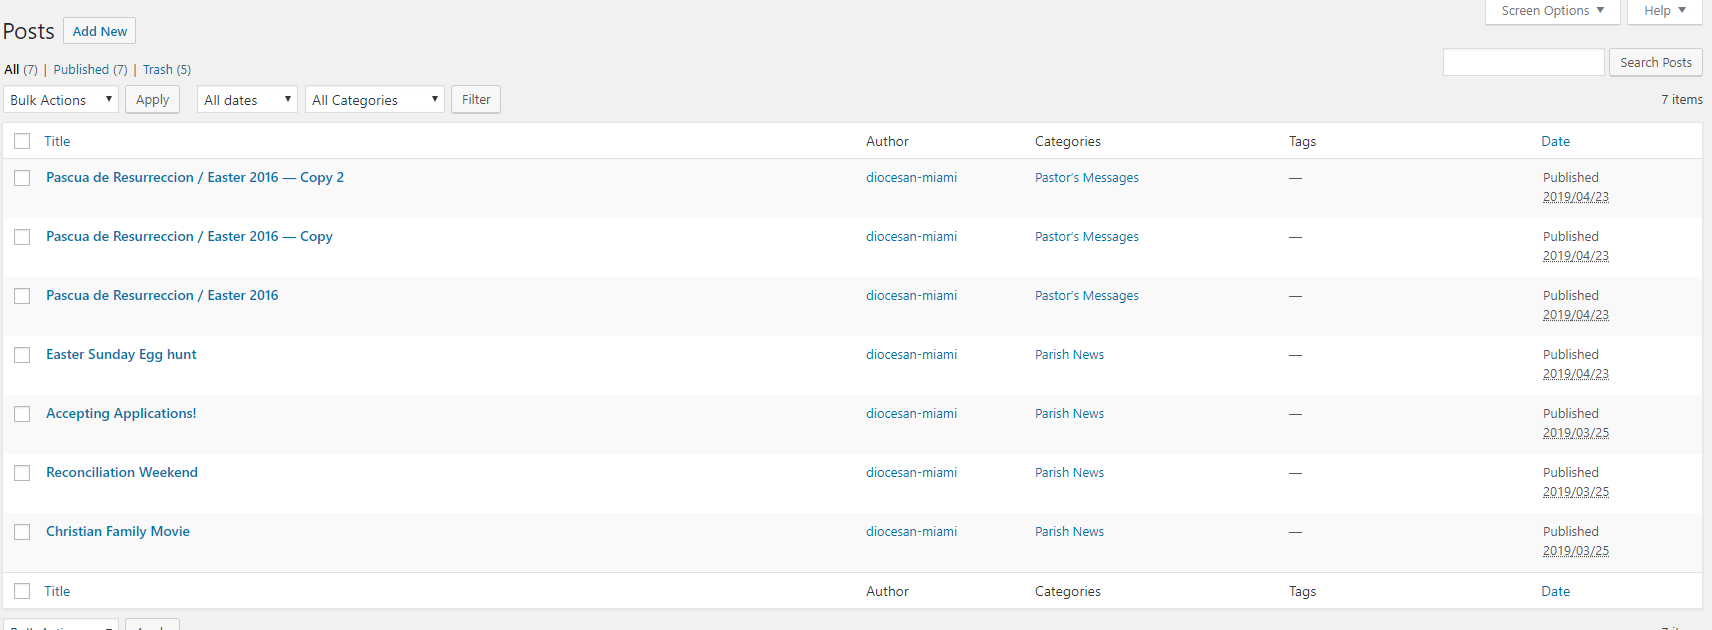Open the Bulk Actions dropdown
This screenshot has height=630, width=1712.
point(61,100)
